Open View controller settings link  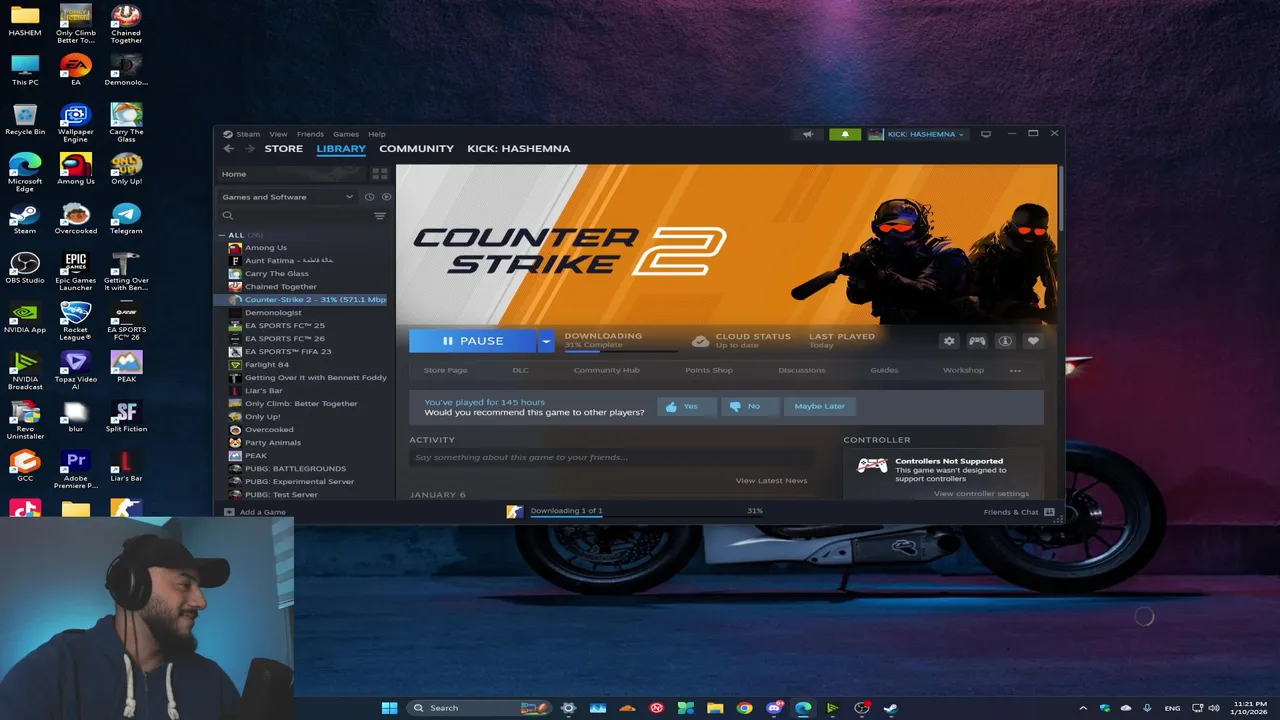(x=981, y=494)
